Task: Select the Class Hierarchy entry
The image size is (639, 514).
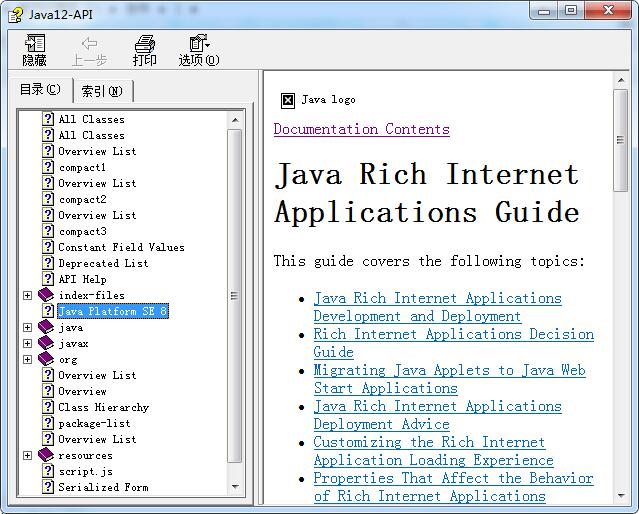Action: [104, 407]
